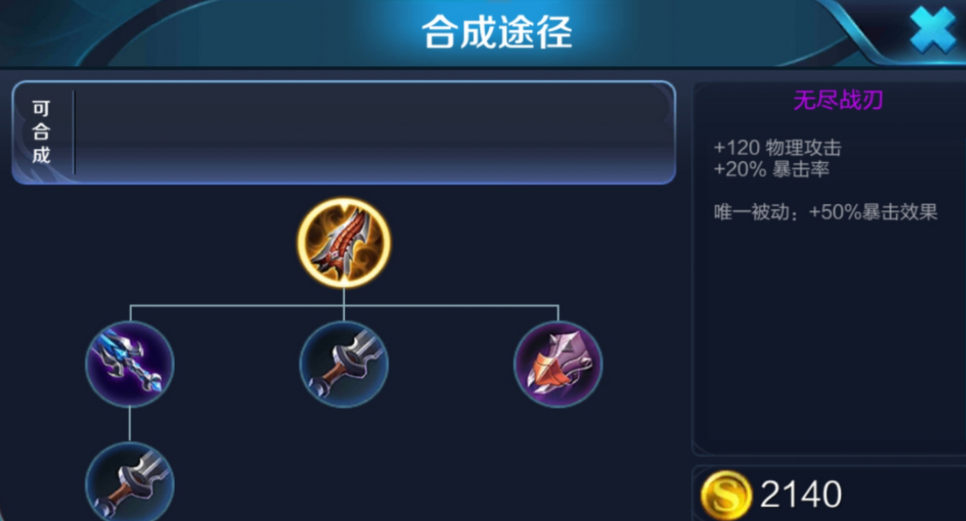Viewport: 966px width, 521px height.
Task: Select the middle iron sword component icon
Action: pyautogui.click(x=344, y=364)
